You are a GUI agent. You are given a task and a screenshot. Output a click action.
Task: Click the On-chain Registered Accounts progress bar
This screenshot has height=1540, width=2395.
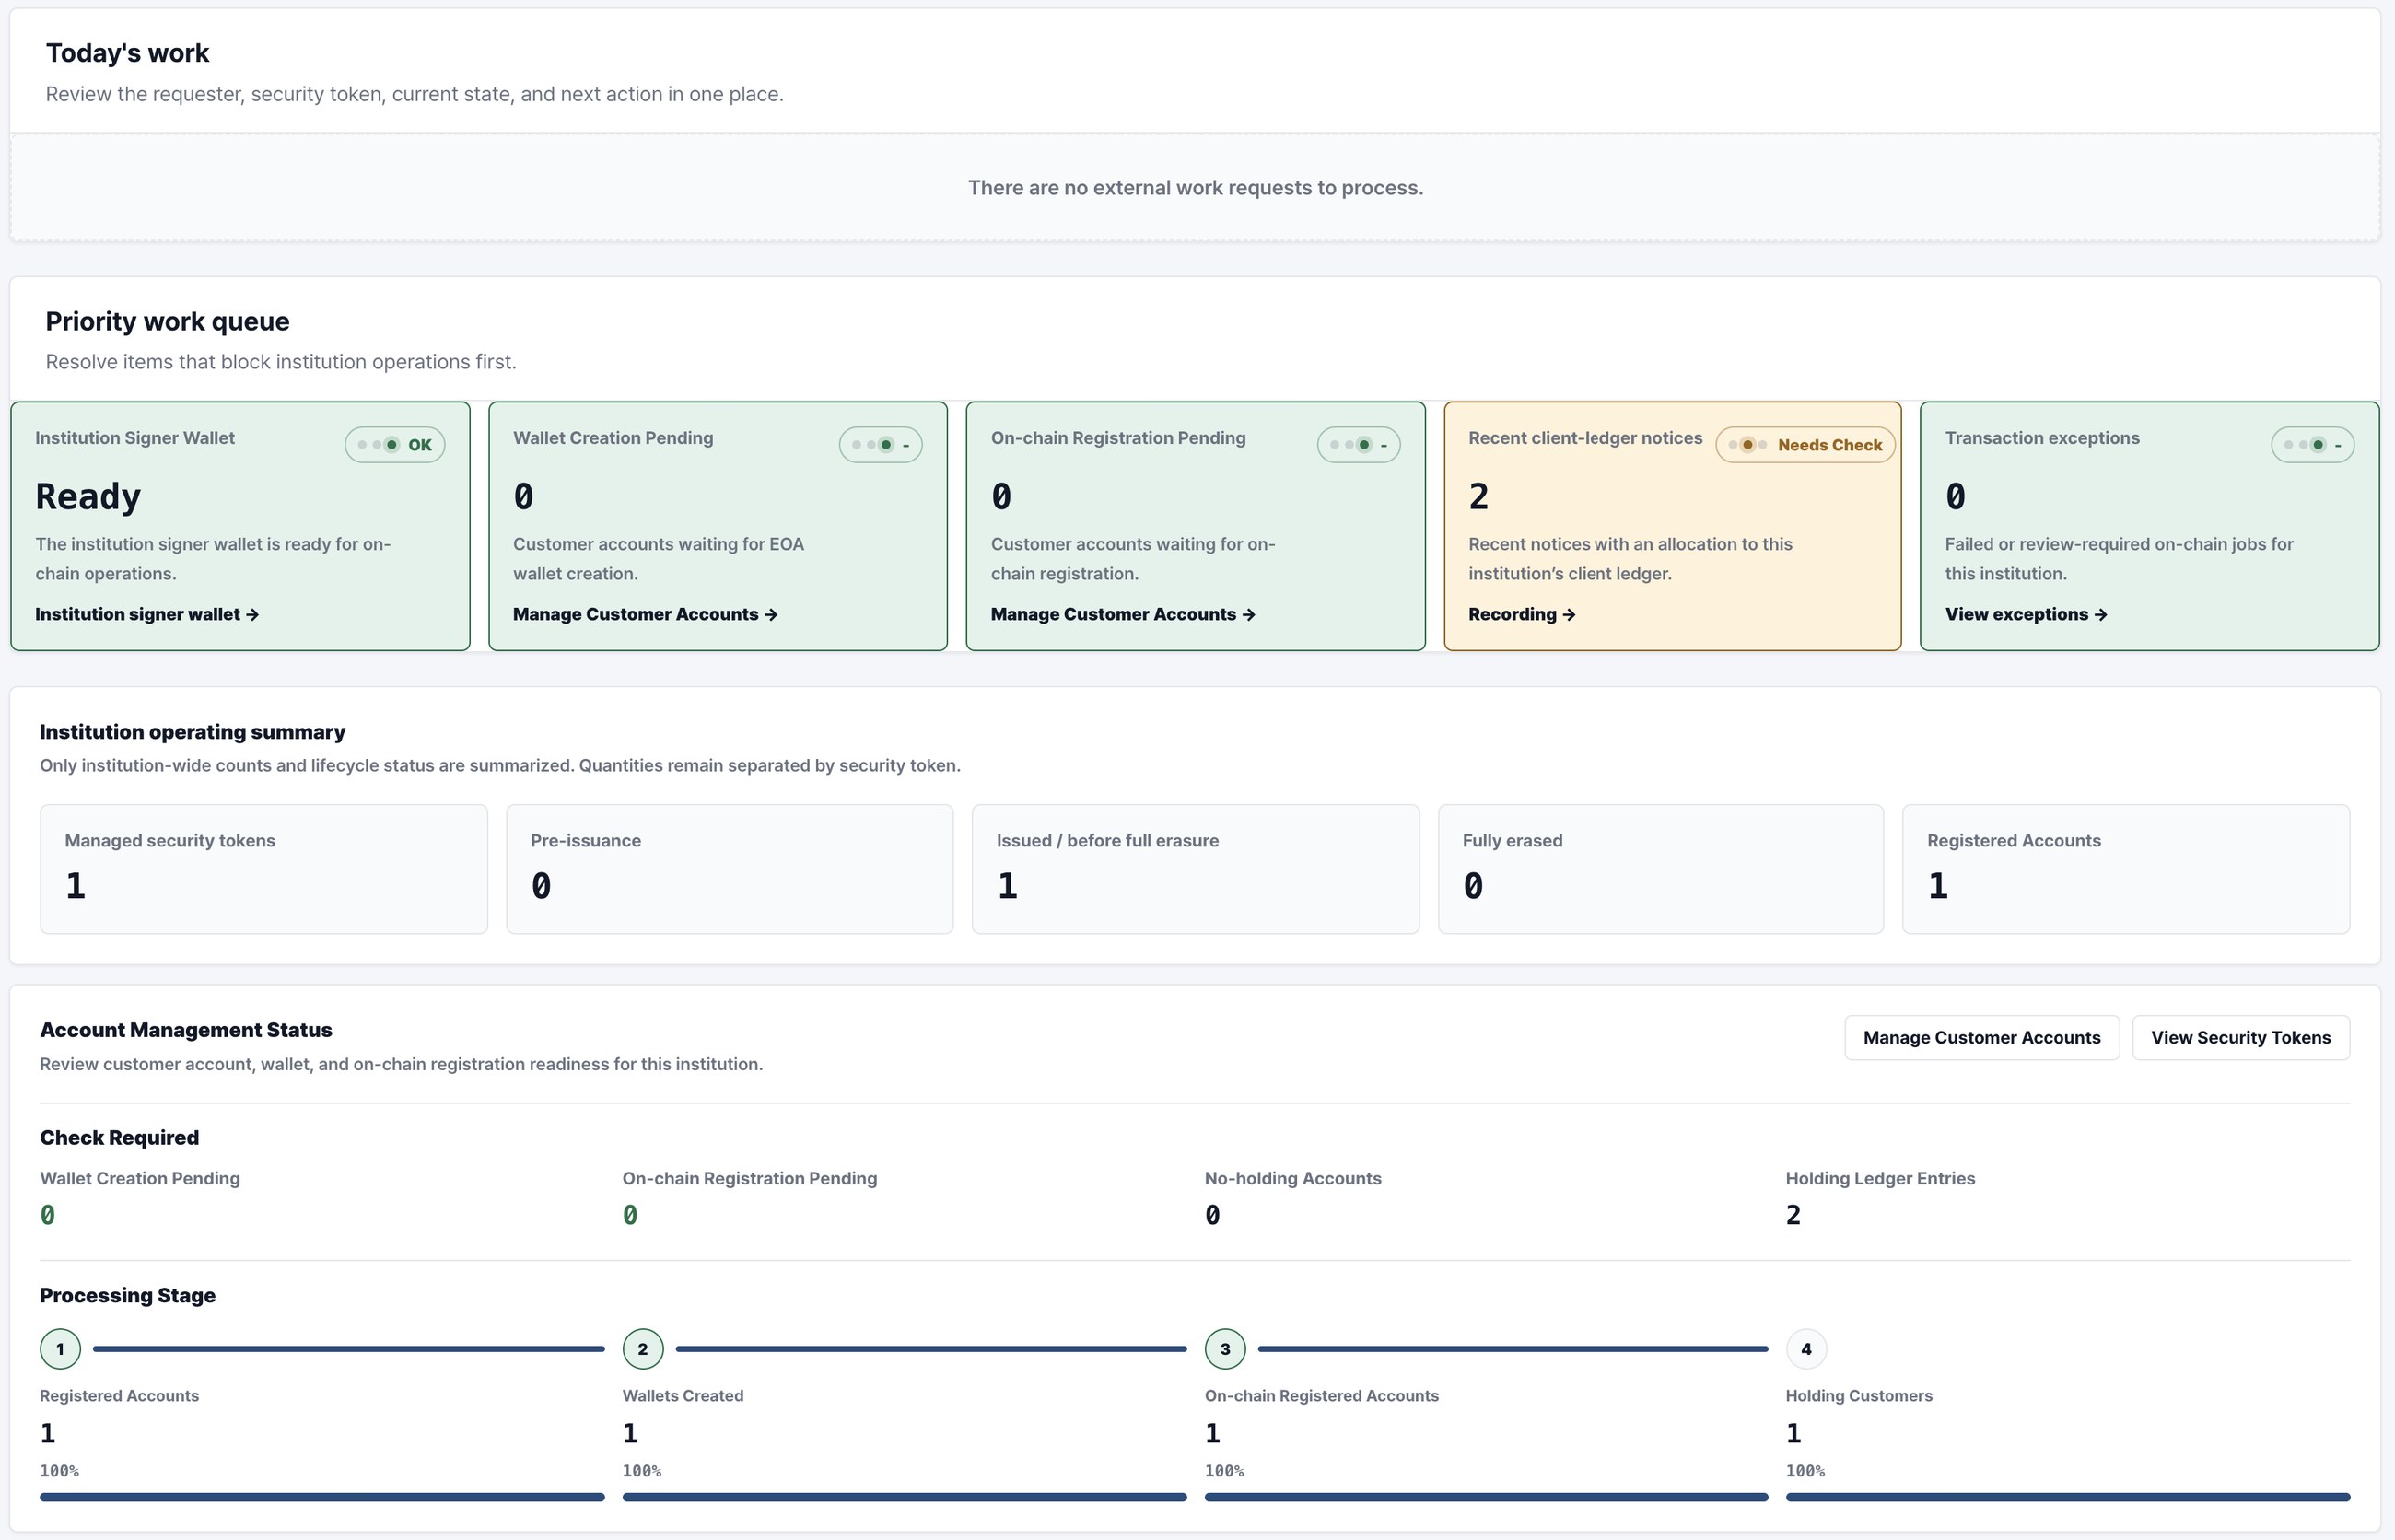tap(1486, 1497)
